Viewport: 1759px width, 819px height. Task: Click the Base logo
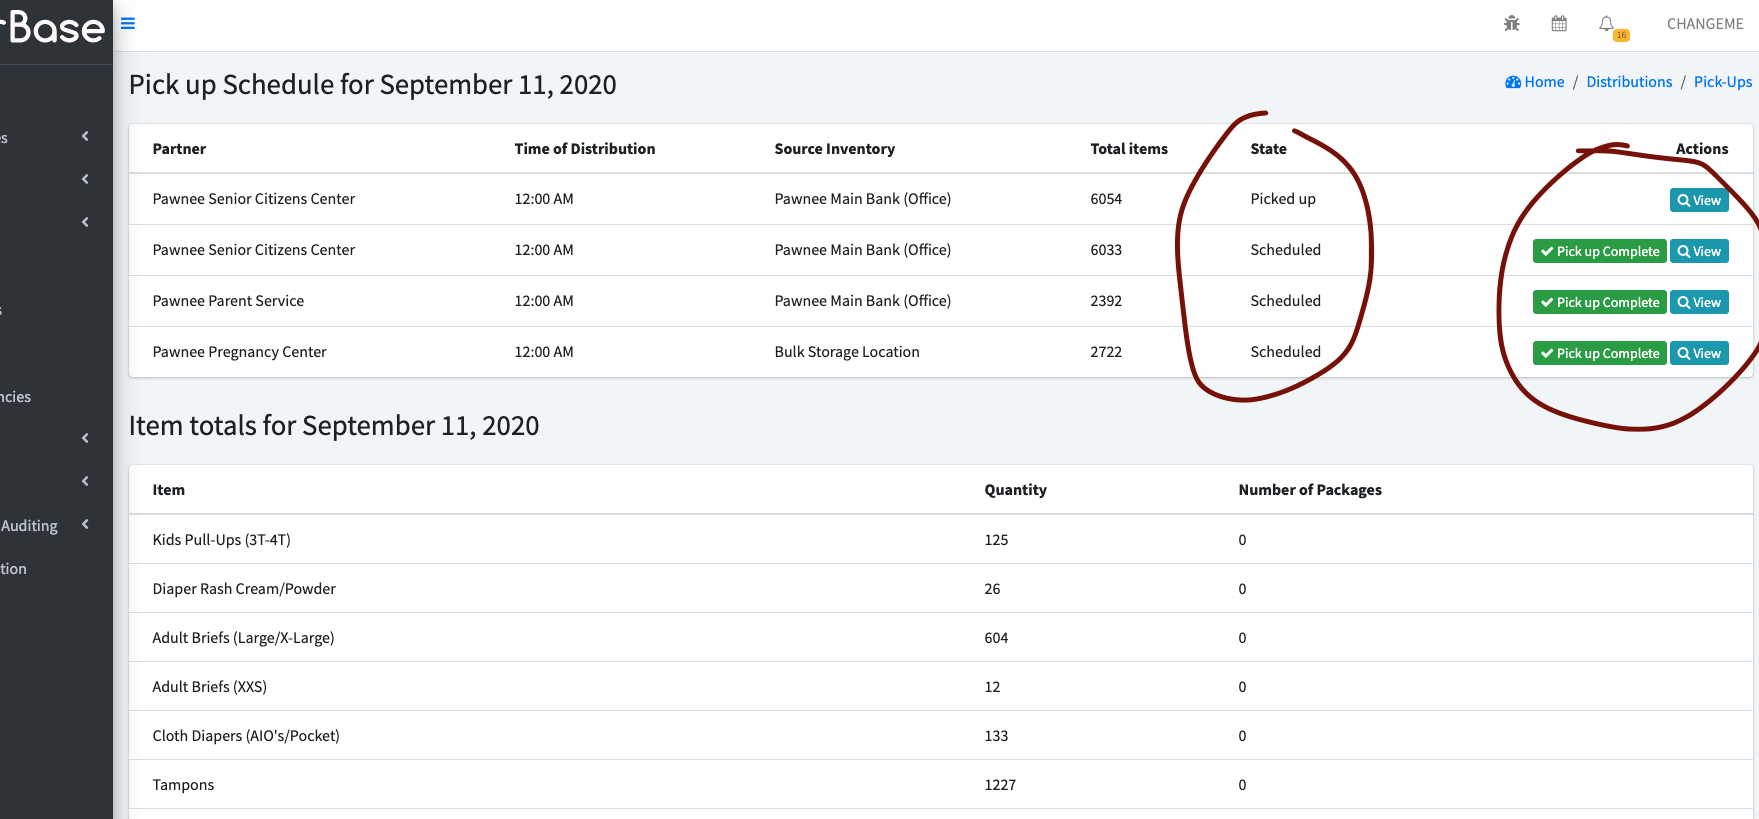pyautogui.click(x=53, y=27)
